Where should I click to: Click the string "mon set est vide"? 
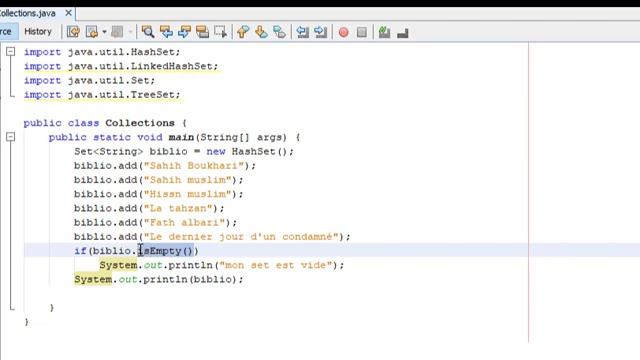[x=276, y=265]
